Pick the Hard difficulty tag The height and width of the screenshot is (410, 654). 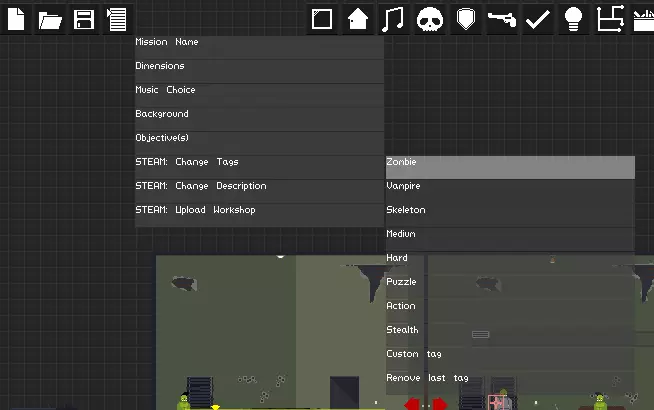[x=510, y=263]
